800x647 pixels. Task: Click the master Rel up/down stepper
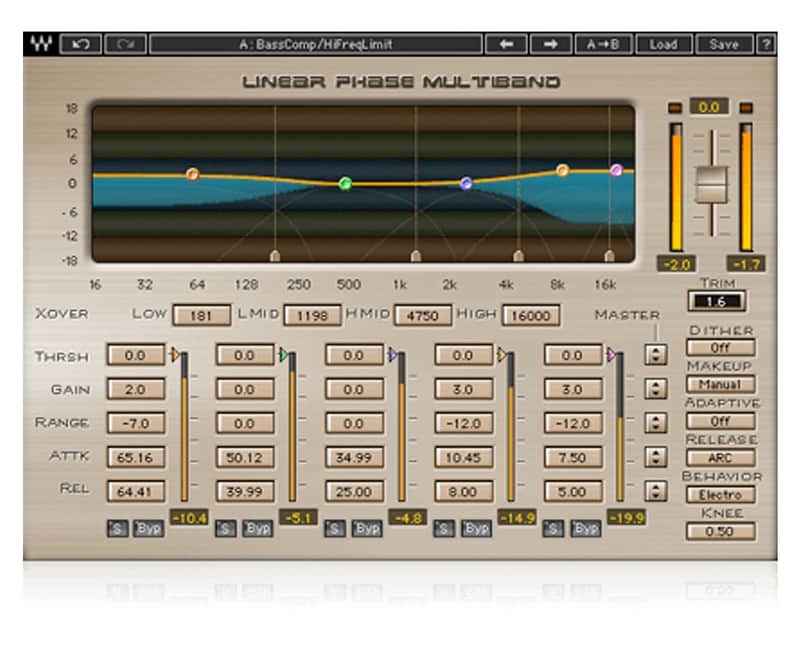656,491
